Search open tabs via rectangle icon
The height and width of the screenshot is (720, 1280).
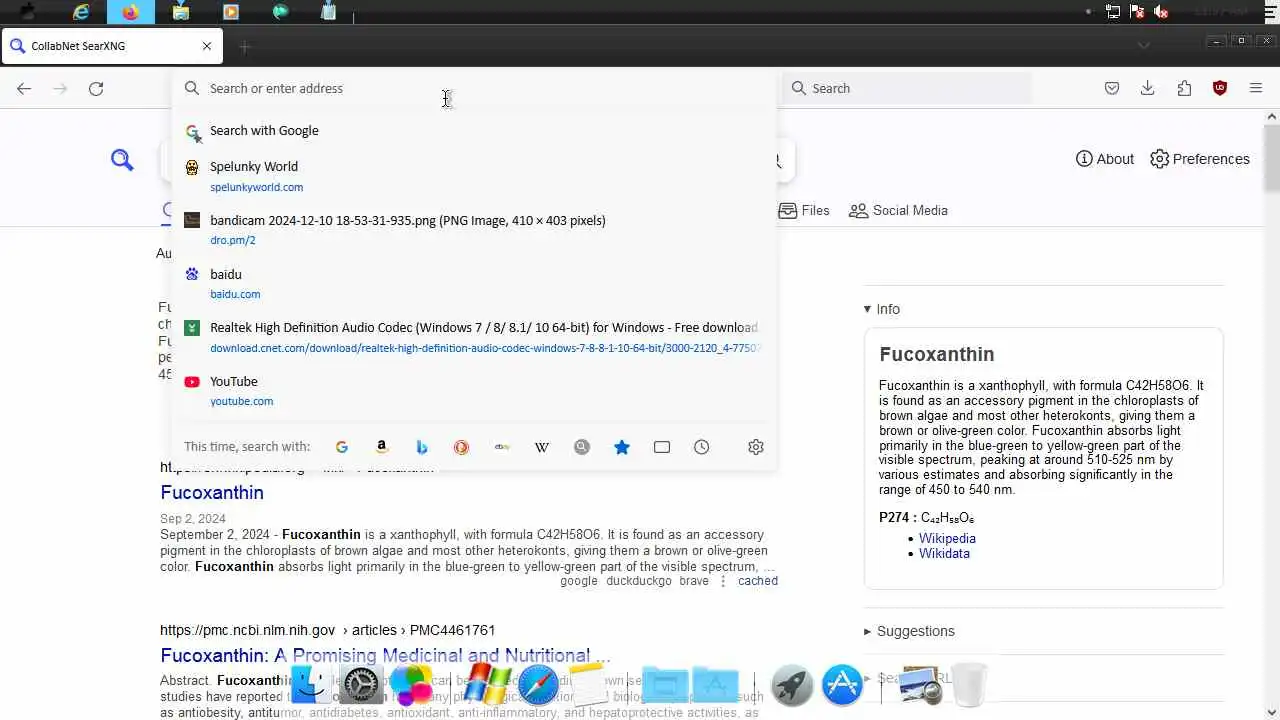coord(662,447)
